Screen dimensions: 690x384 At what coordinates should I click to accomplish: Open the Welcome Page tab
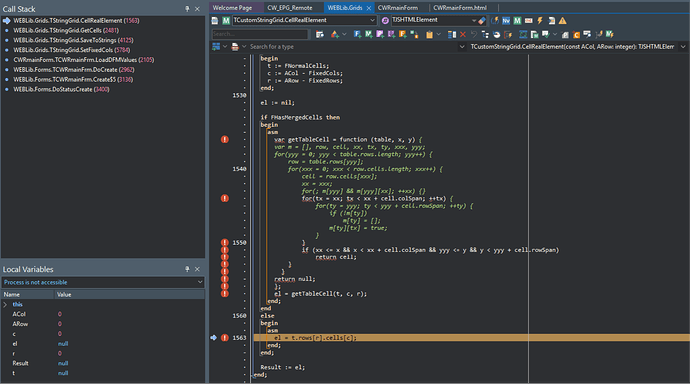pyautogui.click(x=232, y=7)
